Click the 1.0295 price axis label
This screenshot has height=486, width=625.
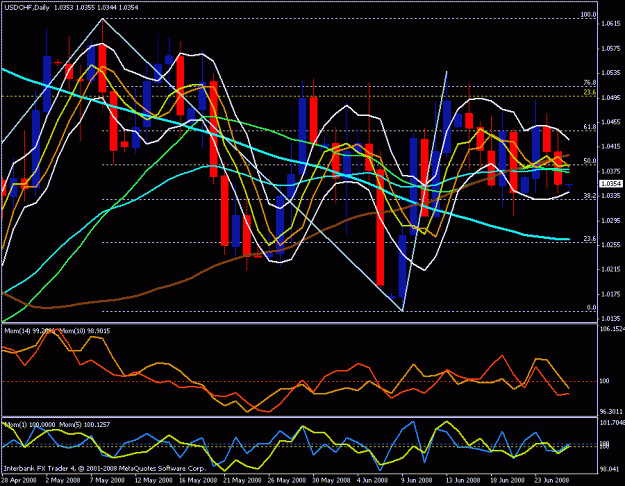click(x=610, y=220)
